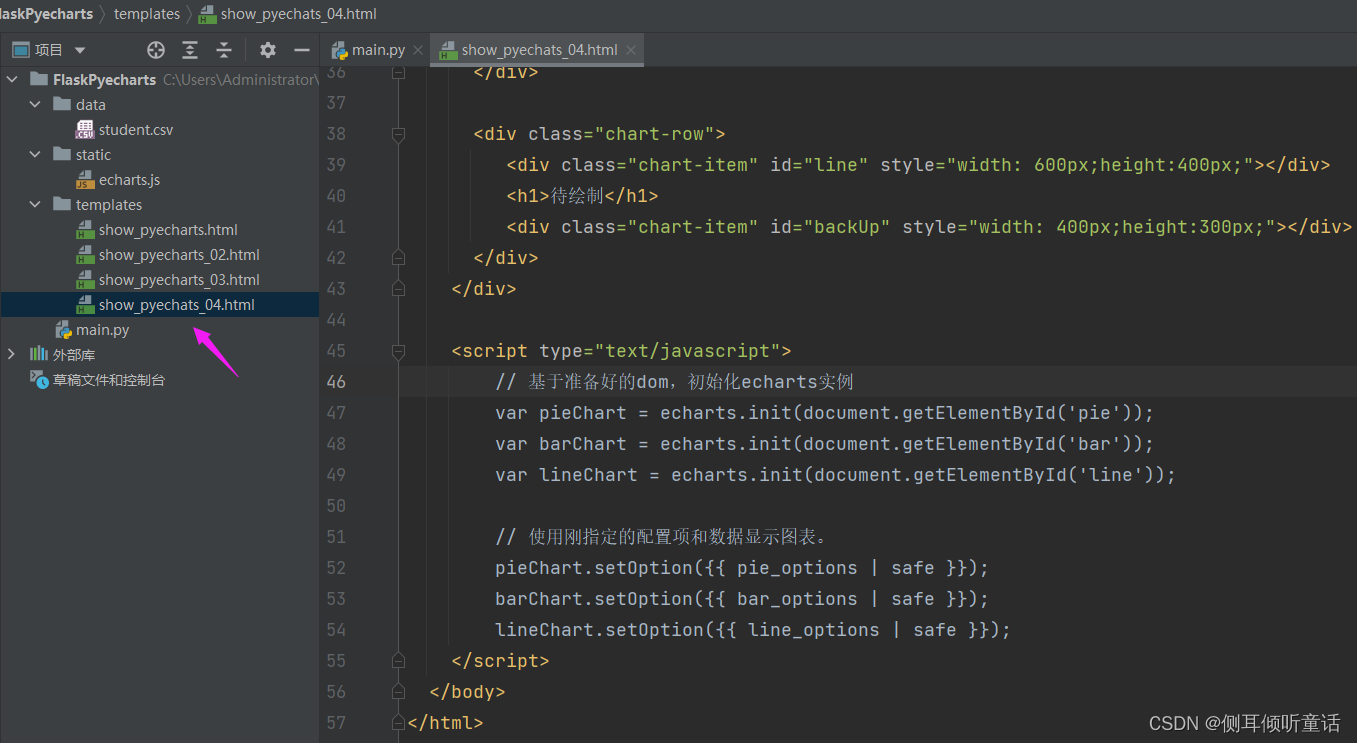Click fold end marker at line 42
Image resolution: width=1357 pixels, height=743 pixels.
click(x=399, y=258)
